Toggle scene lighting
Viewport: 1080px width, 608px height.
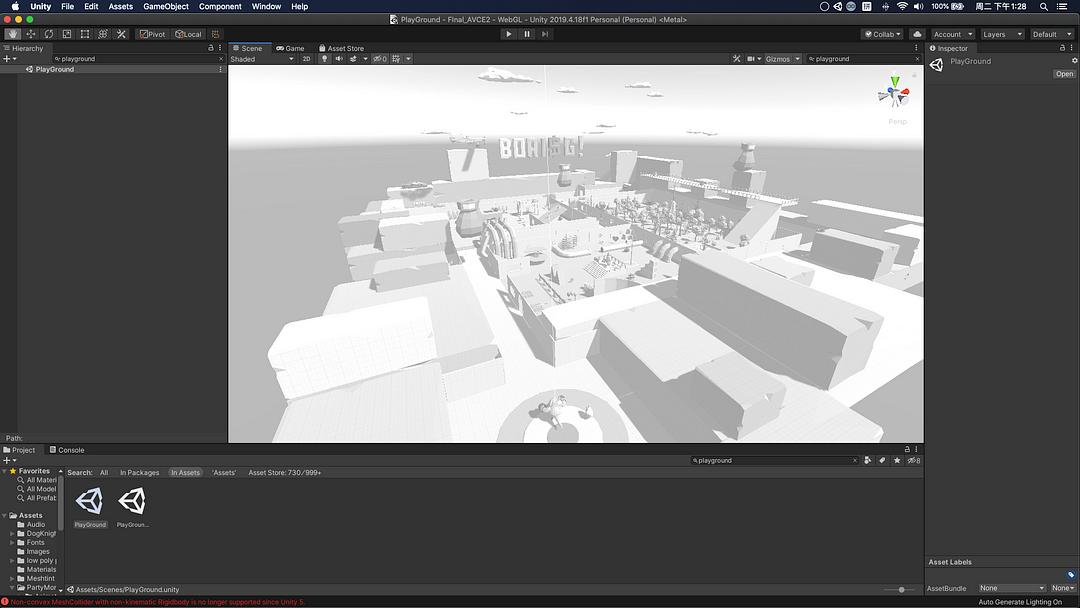click(324, 59)
